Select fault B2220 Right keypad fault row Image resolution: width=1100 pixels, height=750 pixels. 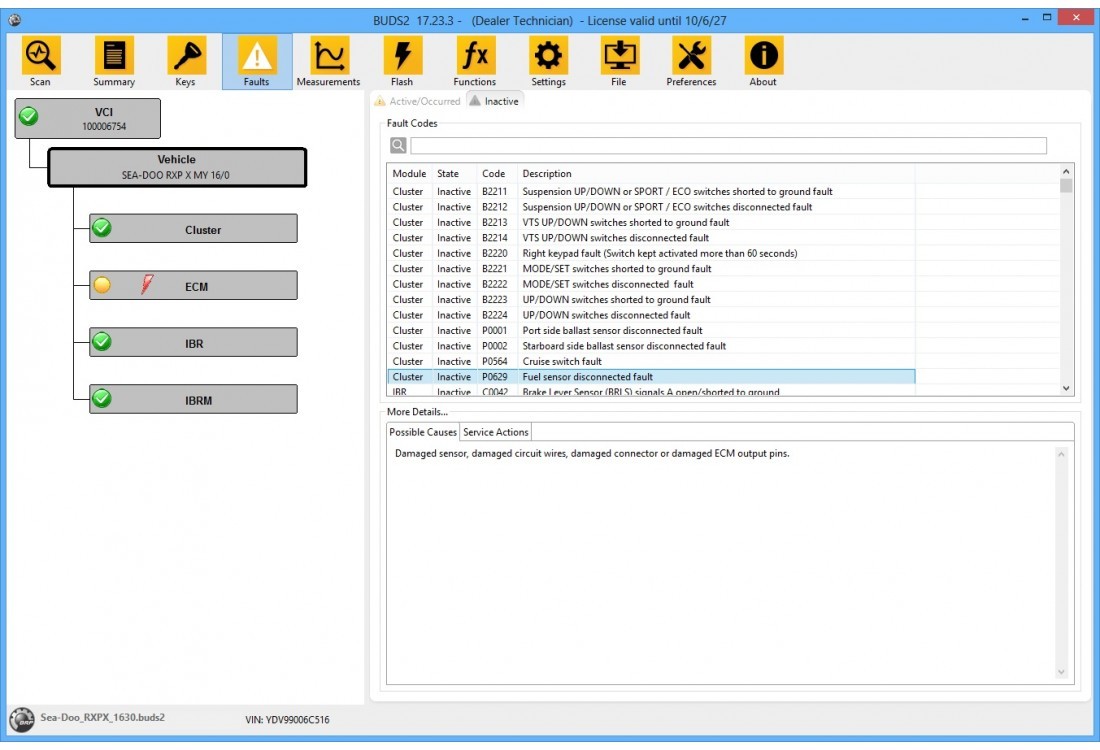(650, 253)
